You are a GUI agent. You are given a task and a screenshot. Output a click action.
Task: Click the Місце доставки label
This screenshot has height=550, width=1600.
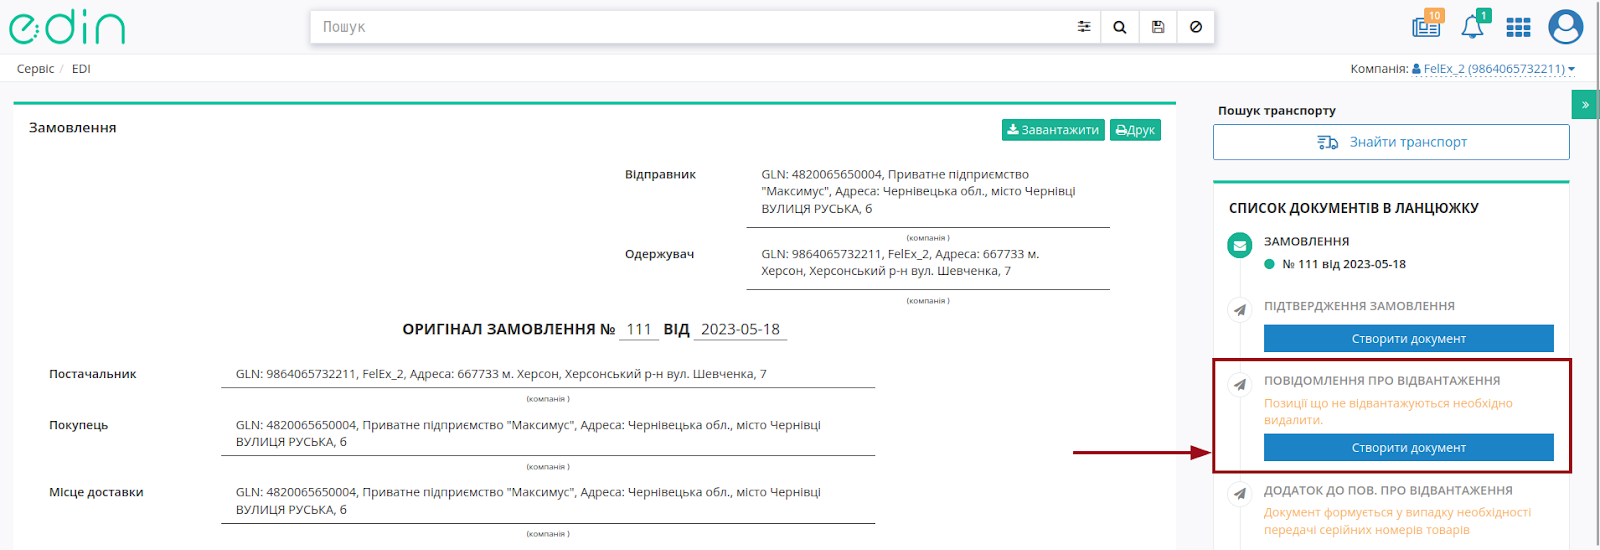tap(96, 492)
